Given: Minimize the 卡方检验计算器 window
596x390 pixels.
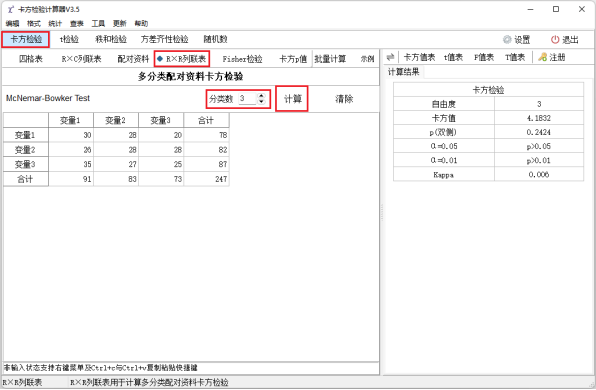Looking at the screenshot, I should [530, 9].
